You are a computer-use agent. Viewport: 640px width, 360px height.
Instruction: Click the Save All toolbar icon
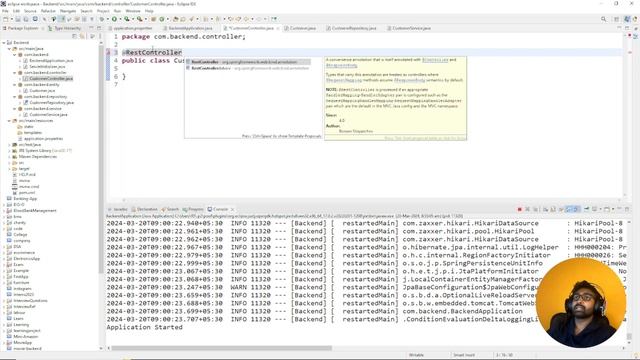click(x=26, y=19)
